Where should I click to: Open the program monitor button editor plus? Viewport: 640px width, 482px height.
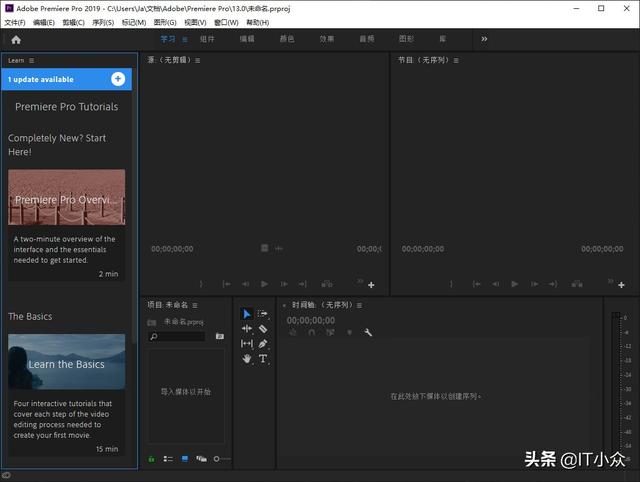[x=621, y=285]
